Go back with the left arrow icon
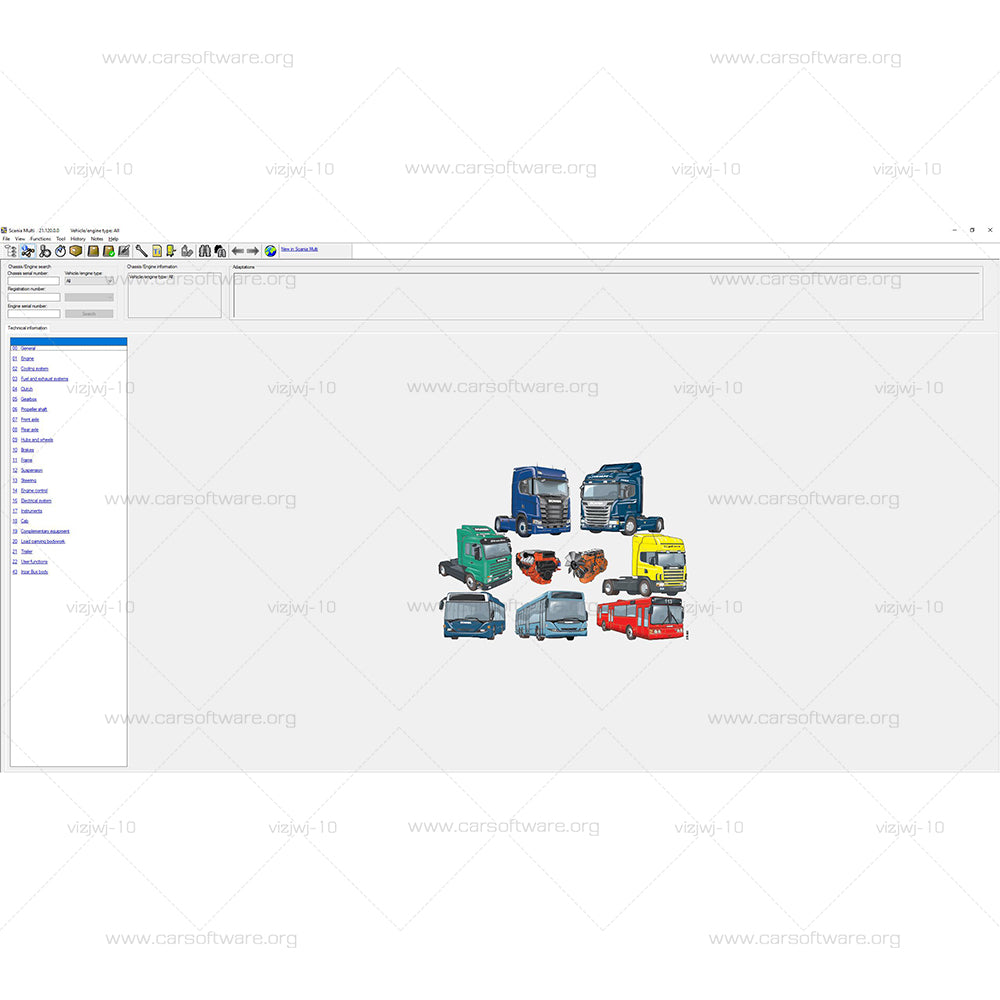The height and width of the screenshot is (1000, 1000). click(x=238, y=251)
